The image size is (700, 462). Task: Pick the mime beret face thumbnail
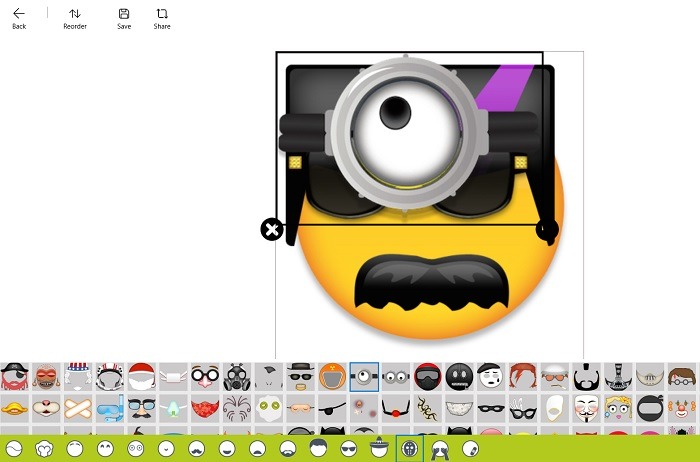tap(491, 377)
